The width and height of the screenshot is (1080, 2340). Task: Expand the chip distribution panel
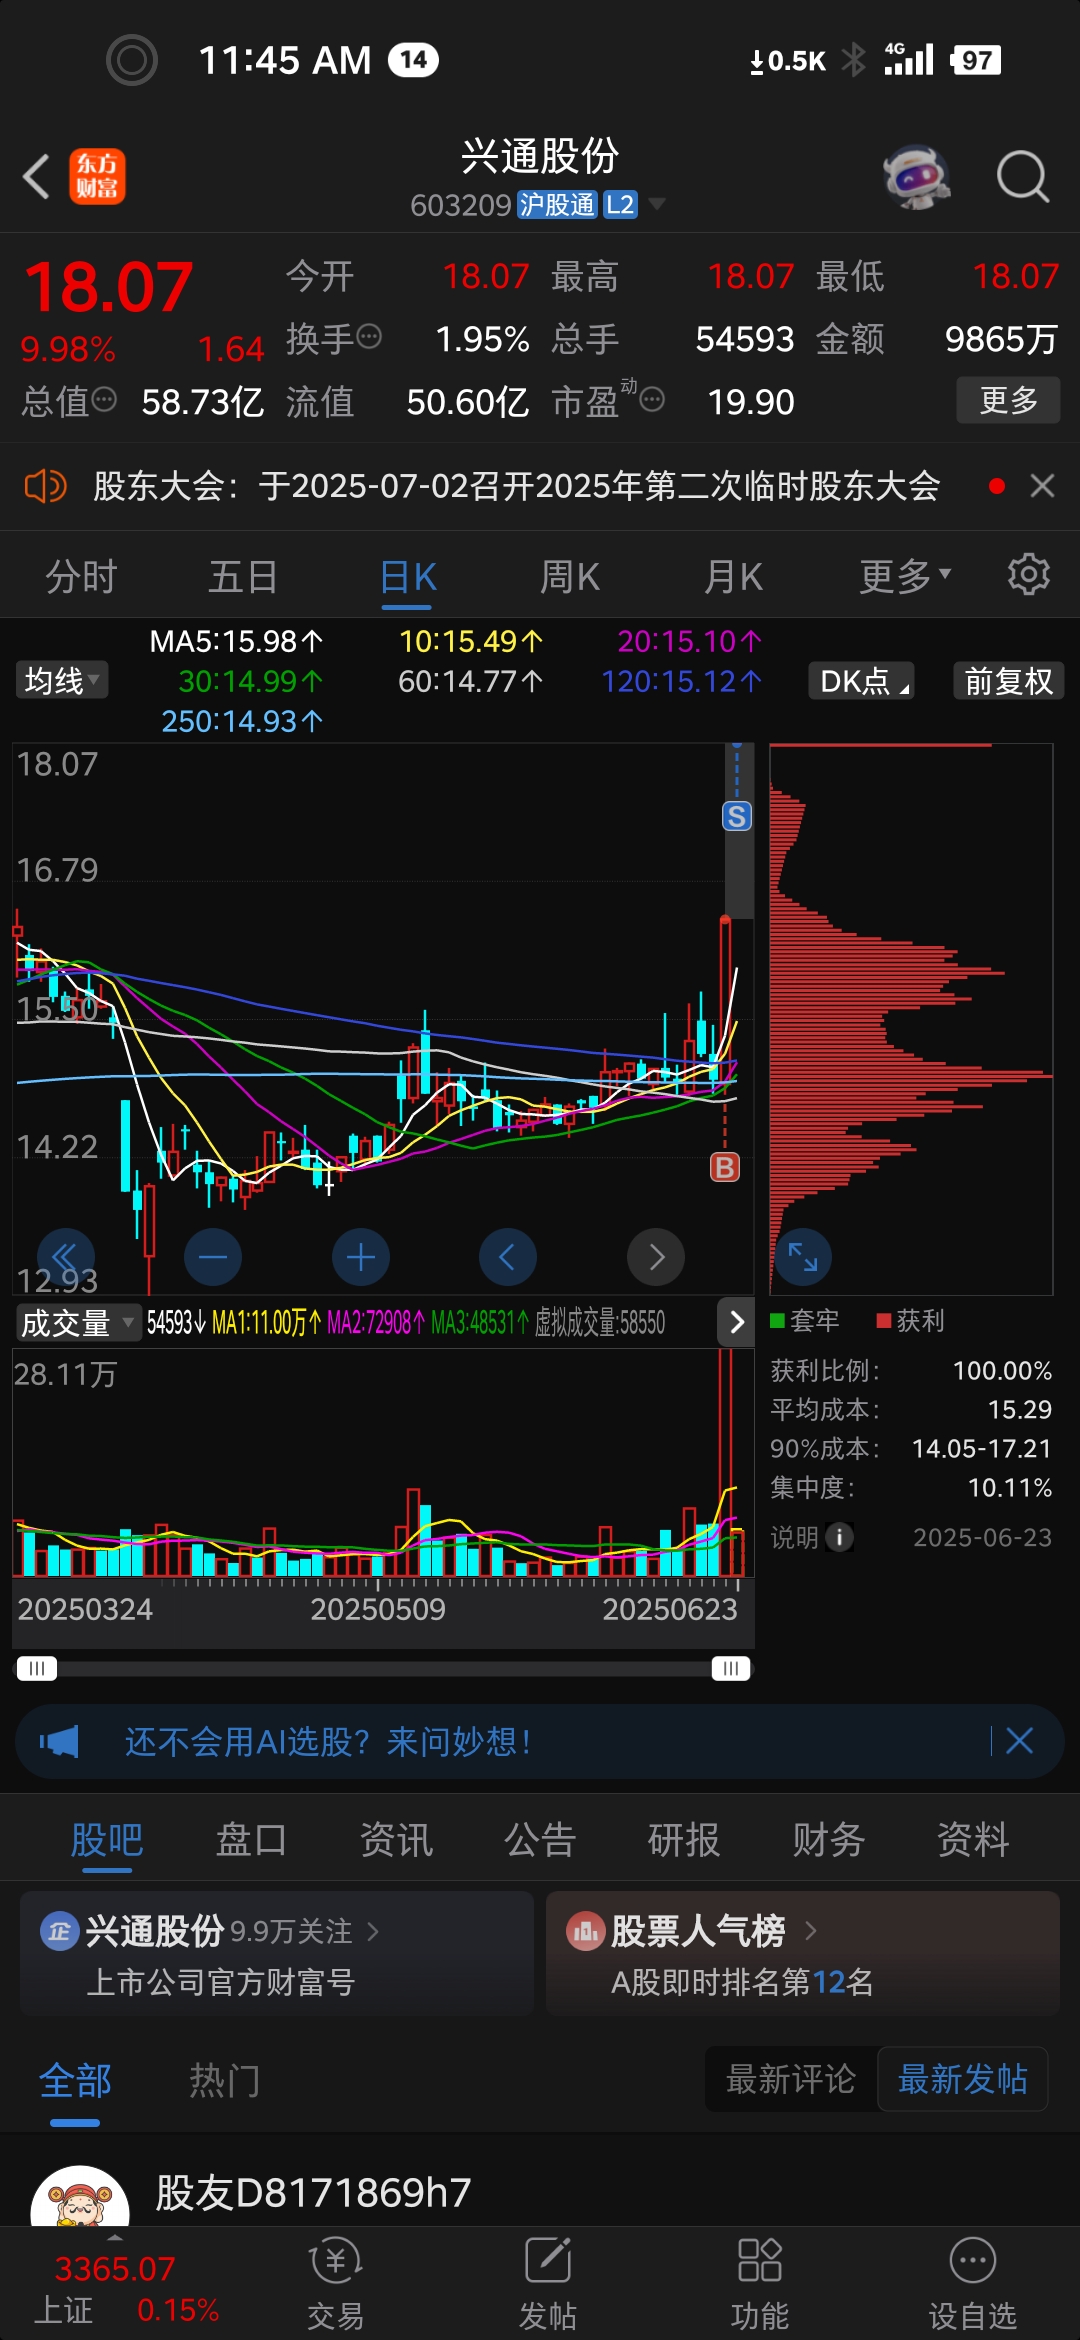coord(803,1256)
